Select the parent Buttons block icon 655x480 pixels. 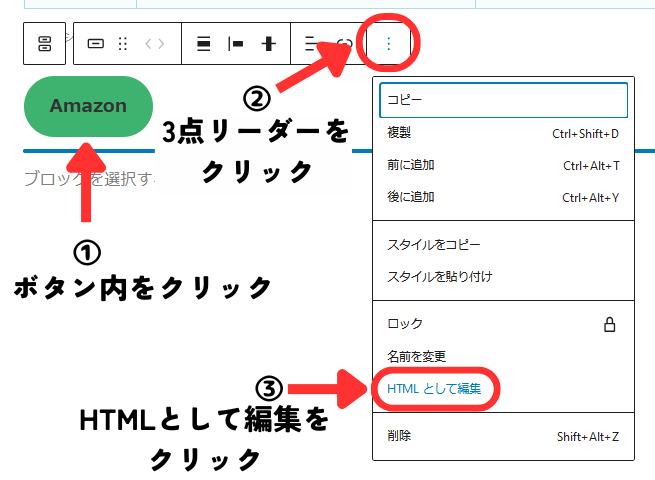[44, 43]
